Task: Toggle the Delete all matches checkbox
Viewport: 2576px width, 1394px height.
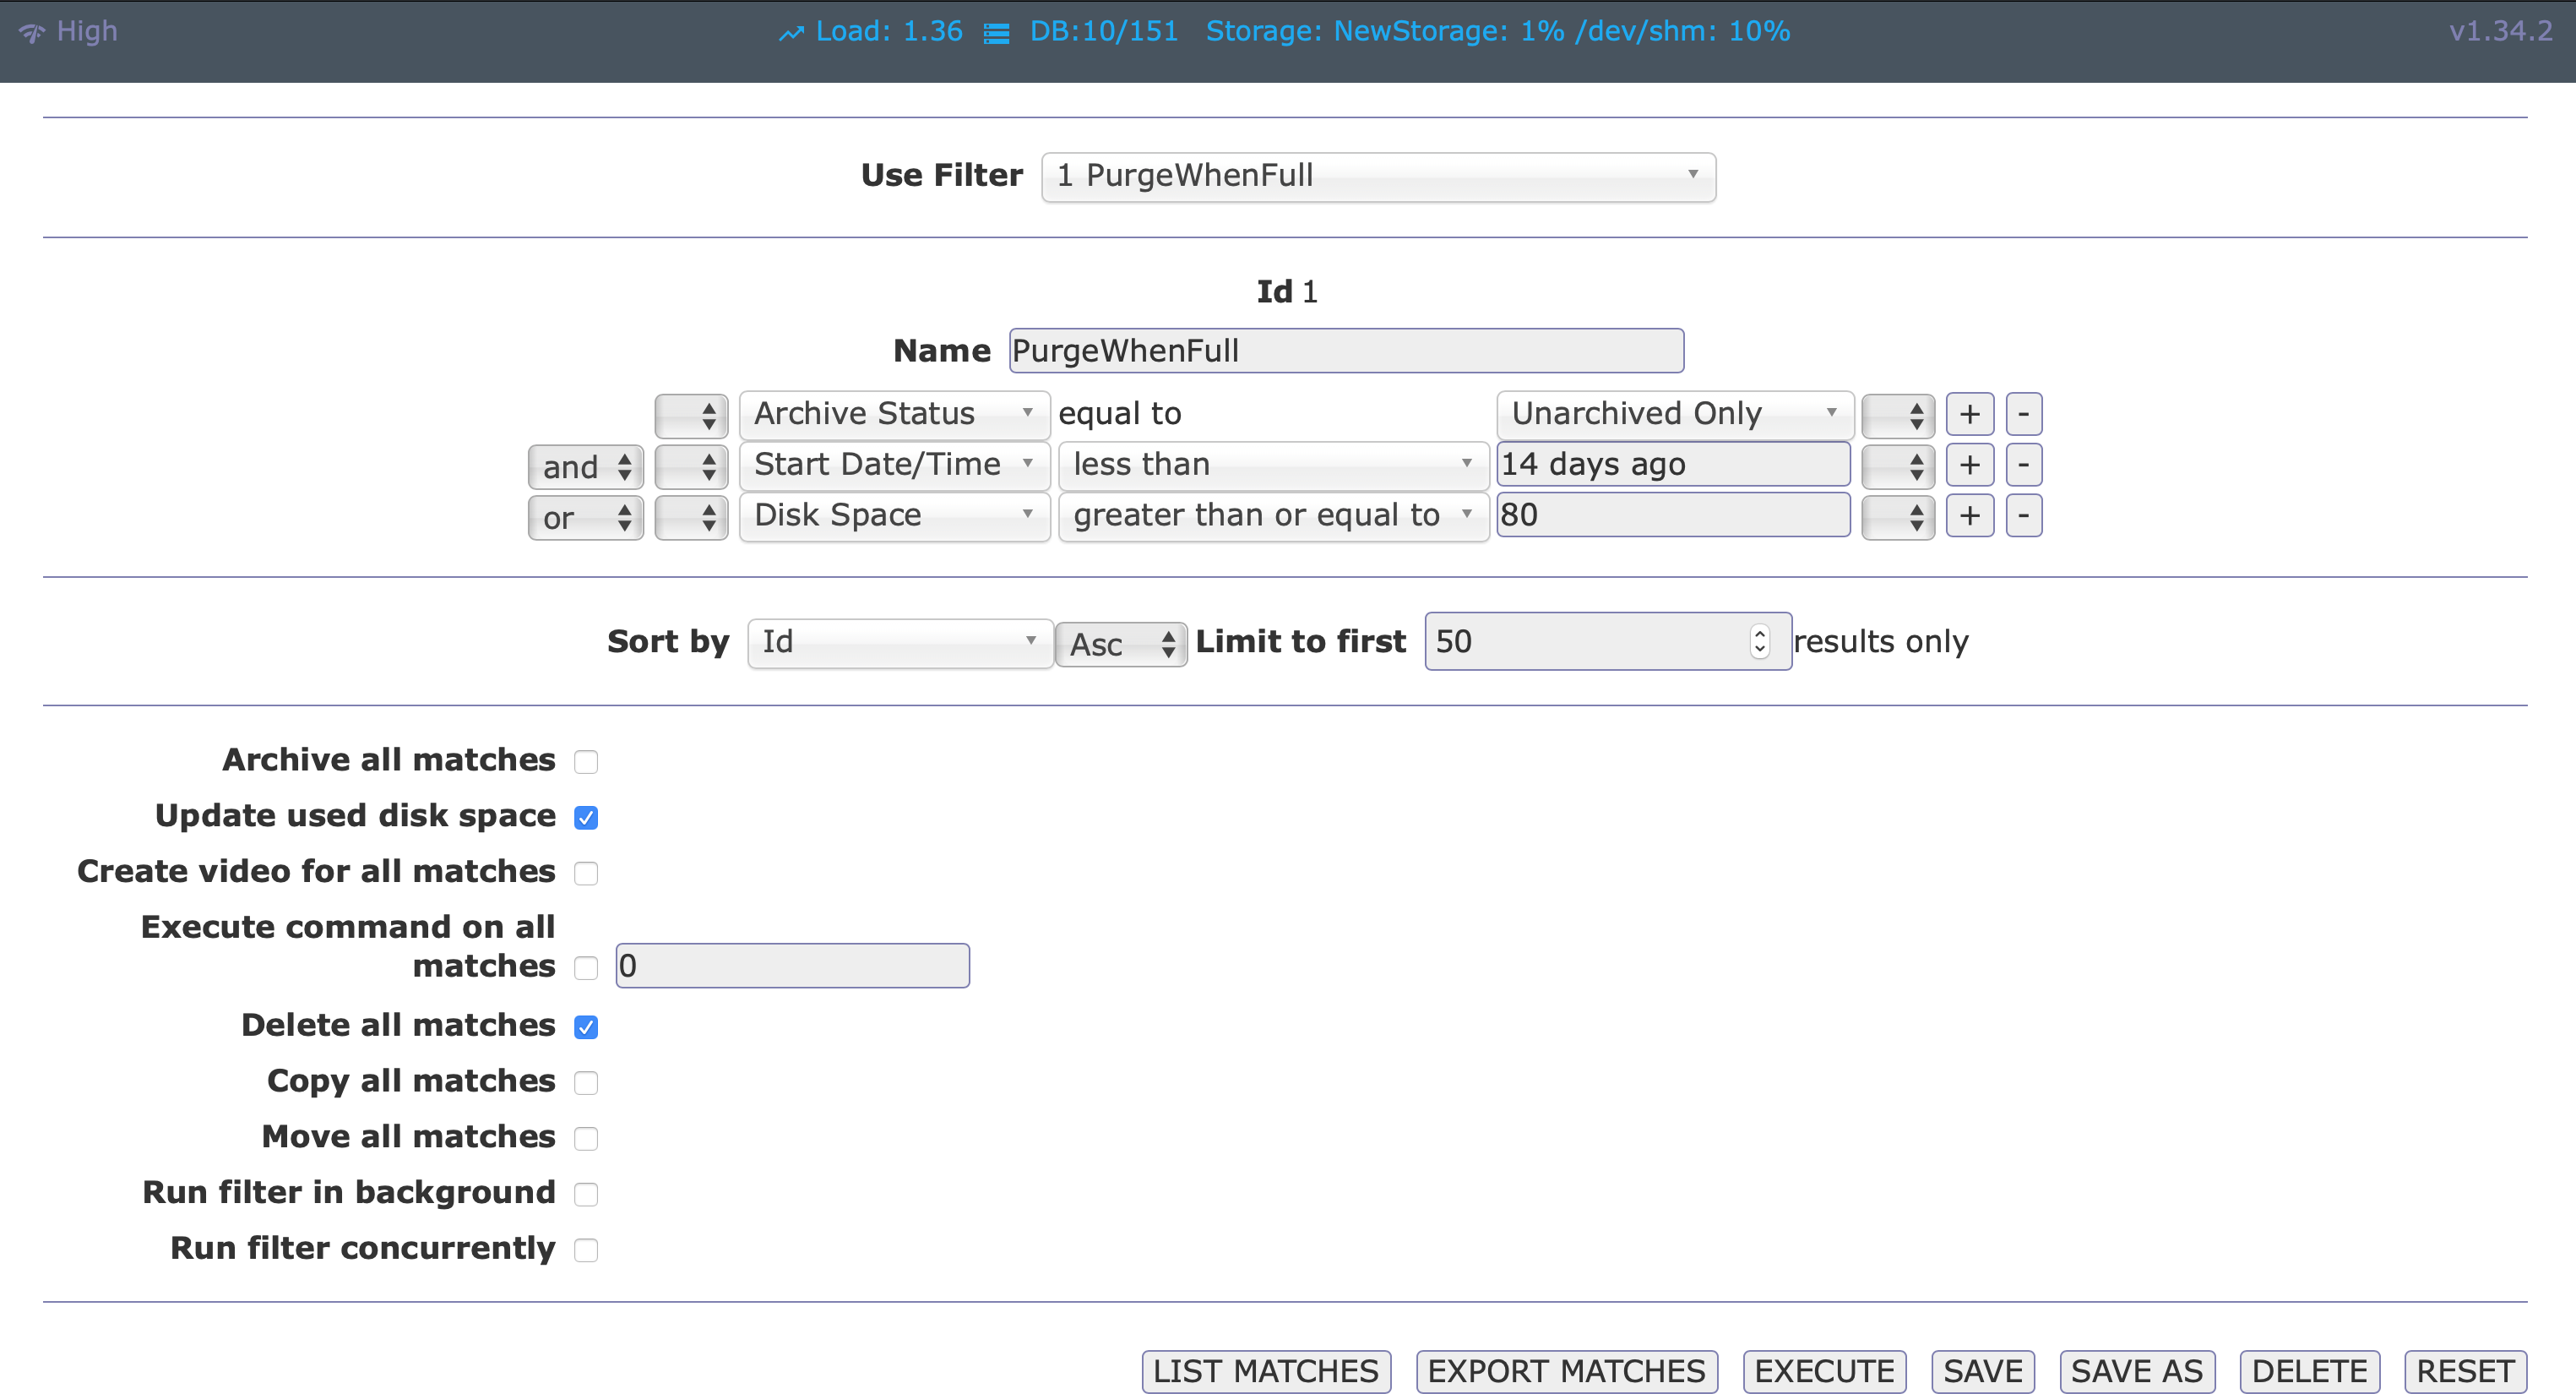Action: click(x=587, y=1026)
